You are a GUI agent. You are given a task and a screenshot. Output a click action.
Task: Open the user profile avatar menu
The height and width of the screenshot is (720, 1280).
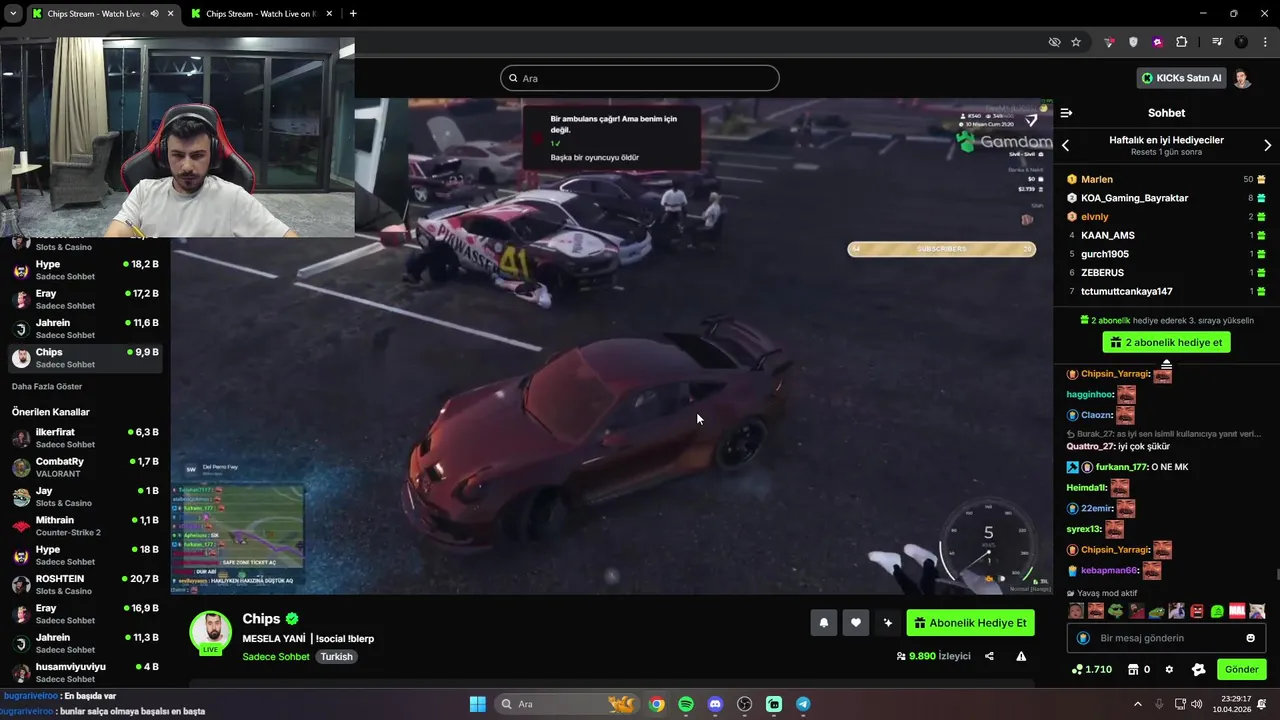pos(1242,78)
